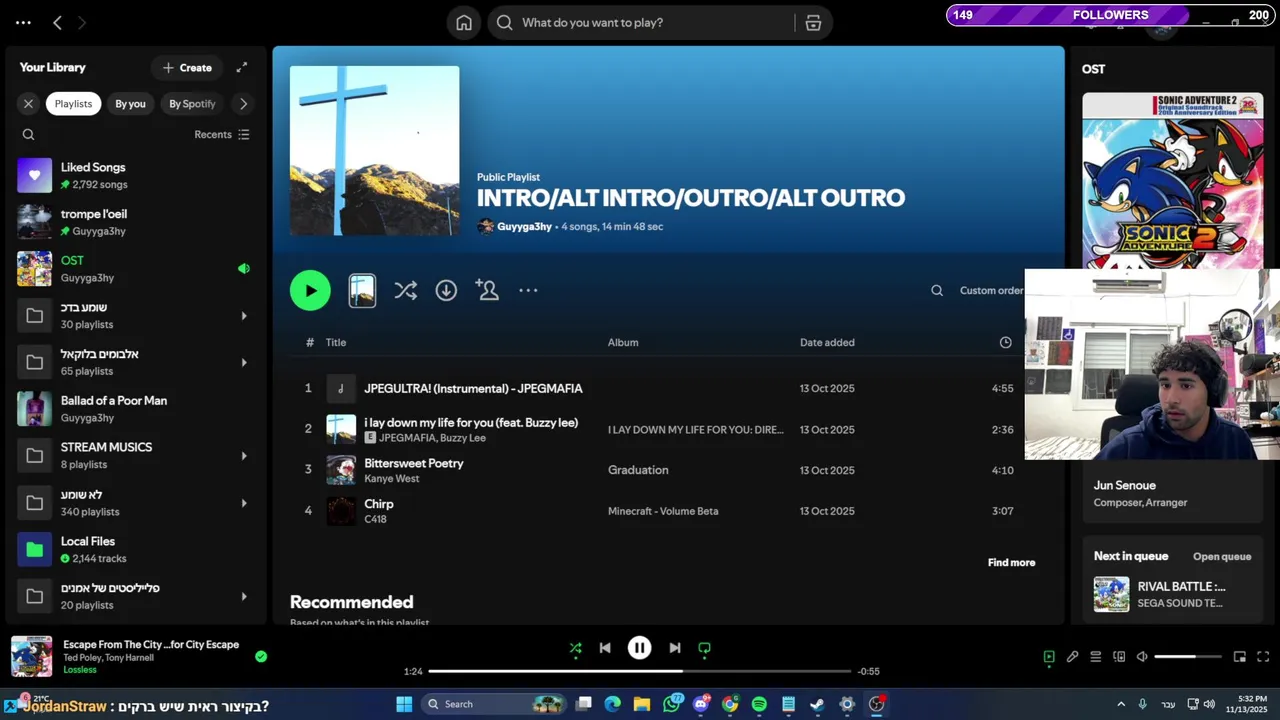Click 'Open queue' in Next in queue
Image resolution: width=1280 pixels, height=720 pixels.
(x=1222, y=557)
